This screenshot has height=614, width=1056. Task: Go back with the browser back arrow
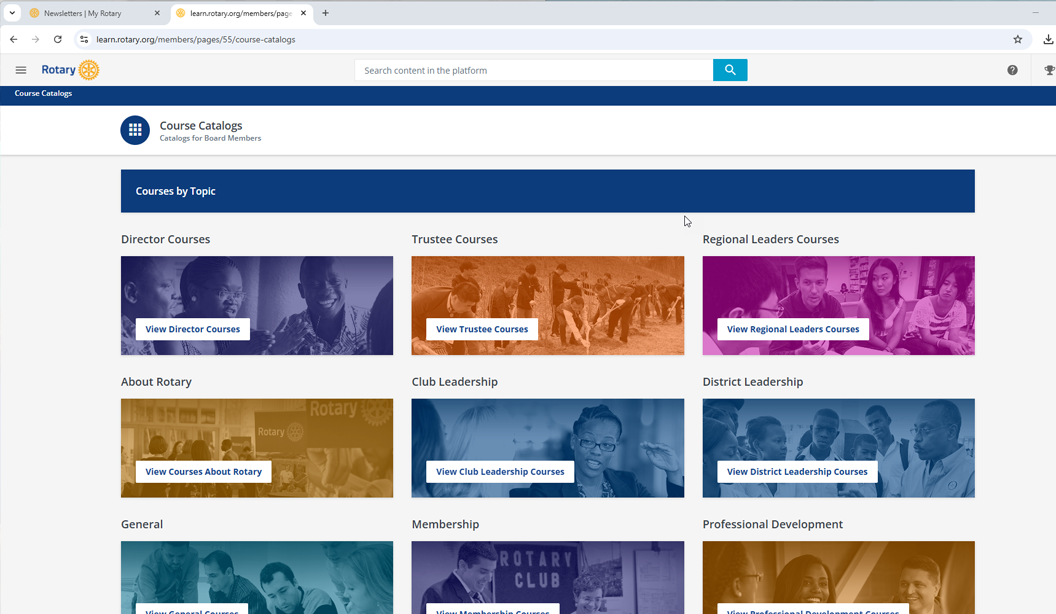pyautogui.click(x=13, y=40)
